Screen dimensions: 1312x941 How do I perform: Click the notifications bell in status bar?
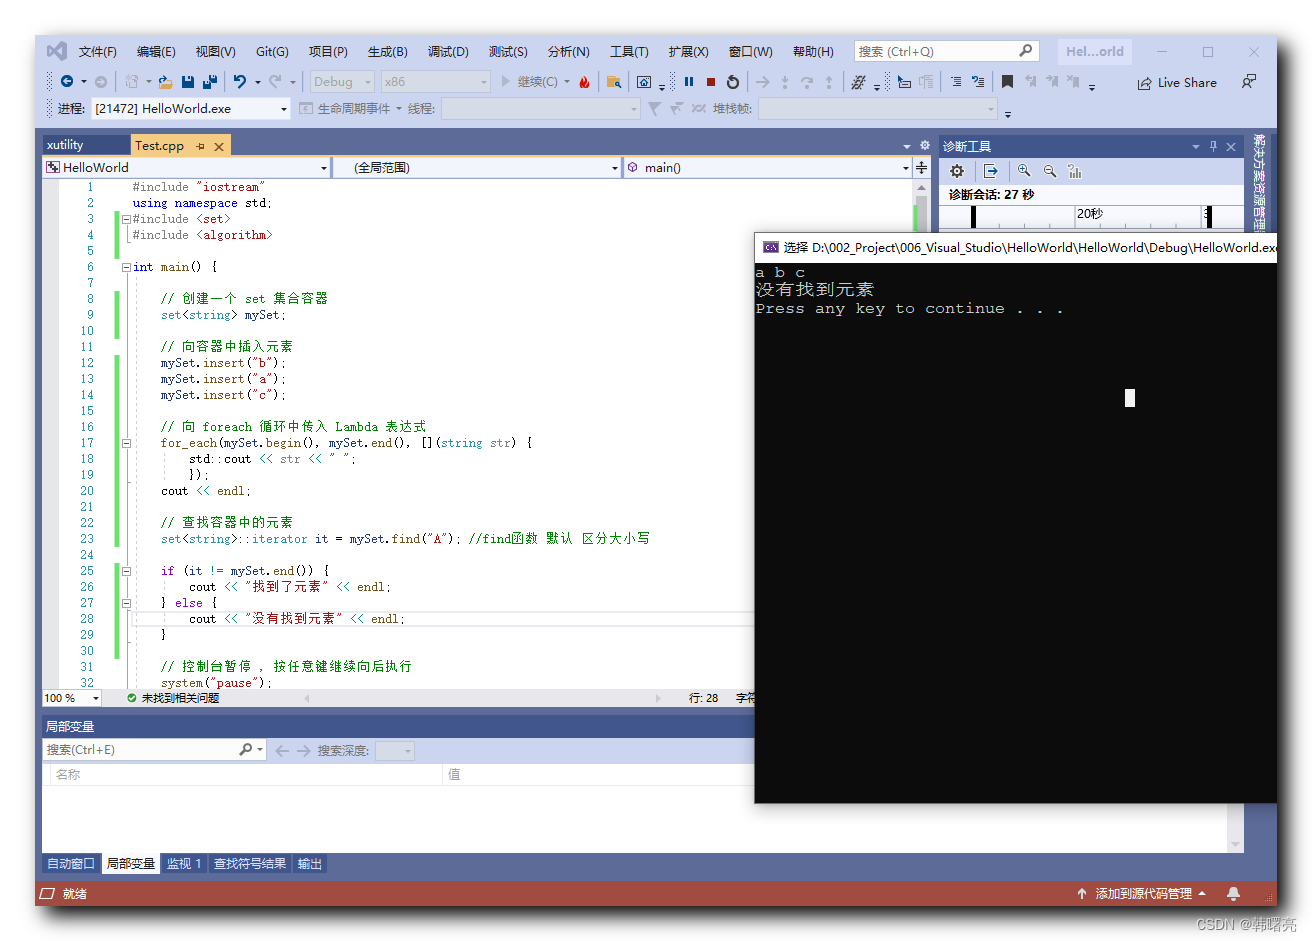pyautogui.click(x=1233, y=893)
